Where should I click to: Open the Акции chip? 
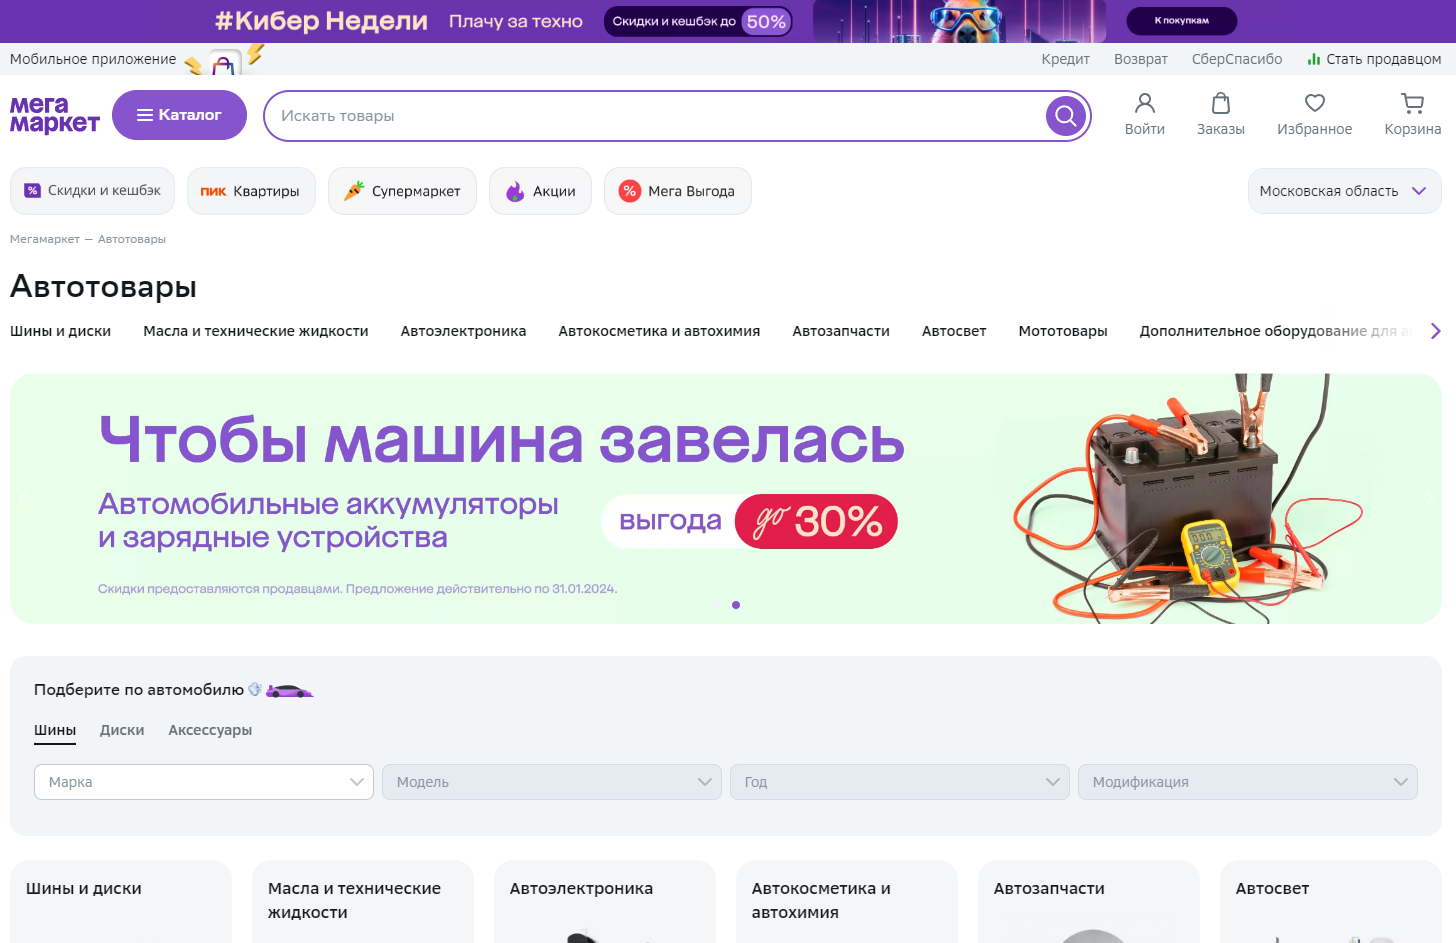(x=540, y=191)
